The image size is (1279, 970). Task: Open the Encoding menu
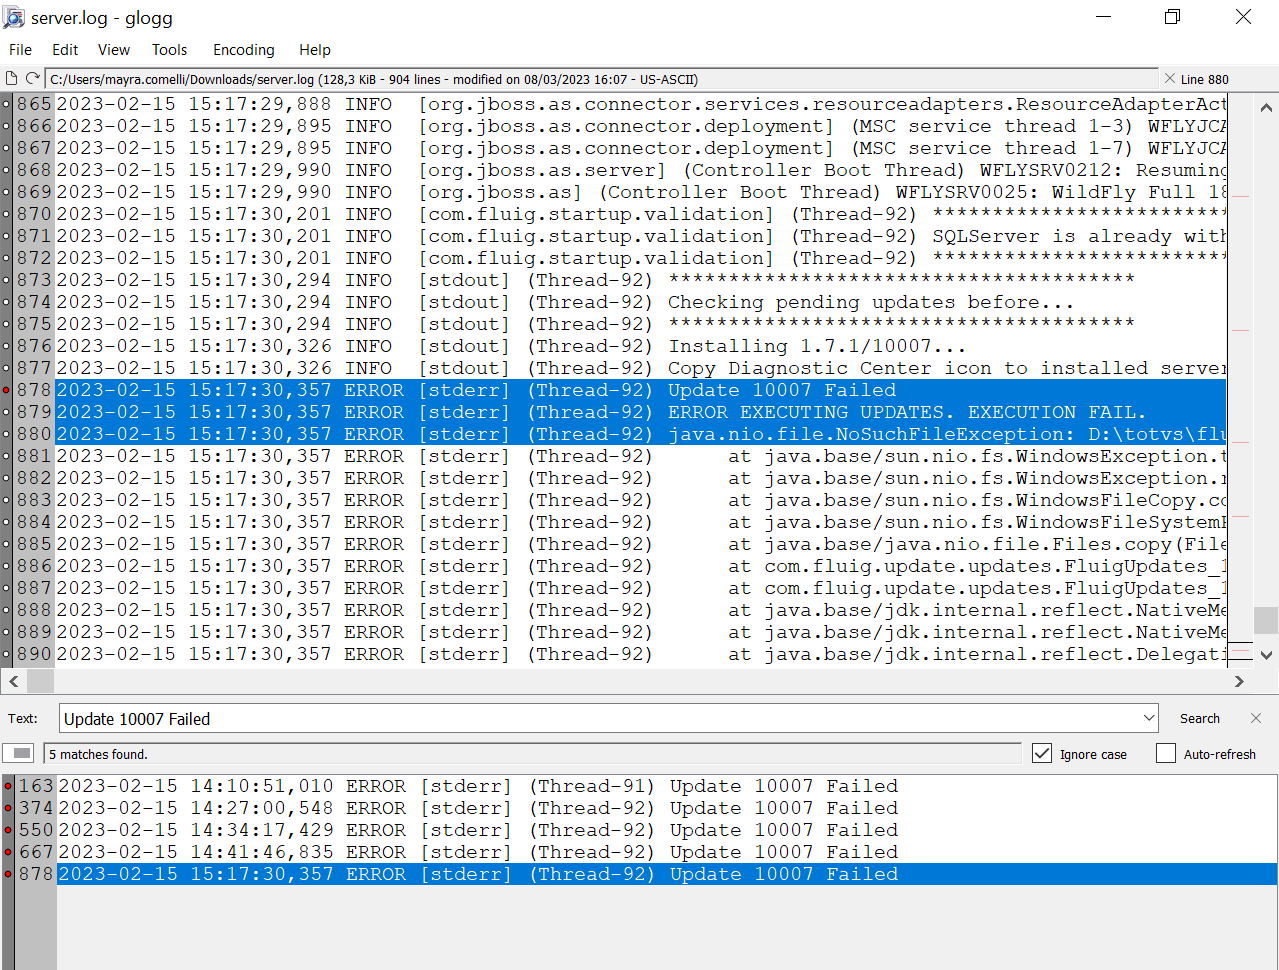[x=243, y=50]
